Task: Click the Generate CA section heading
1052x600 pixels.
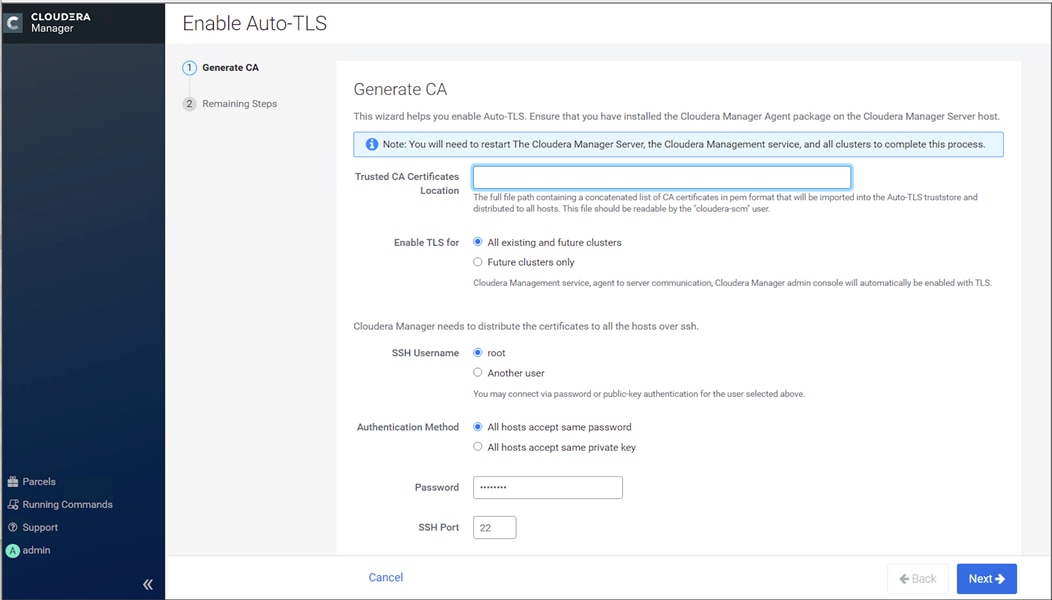Action: coord(401,89)
